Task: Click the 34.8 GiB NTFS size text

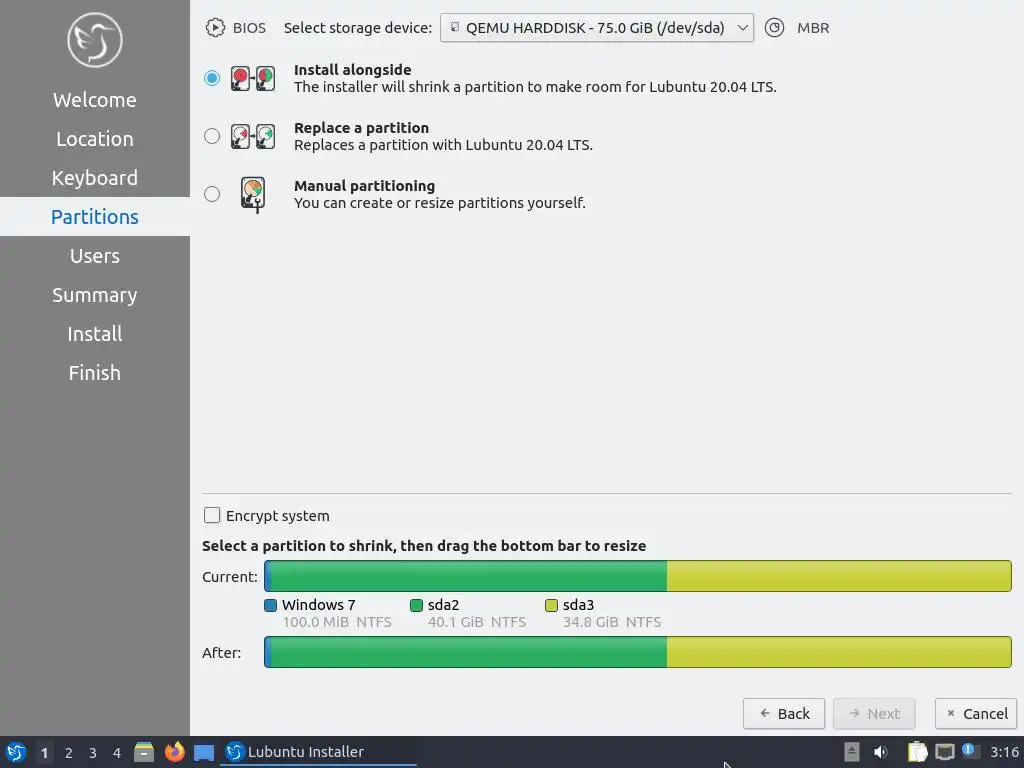Action: point(612,622)
